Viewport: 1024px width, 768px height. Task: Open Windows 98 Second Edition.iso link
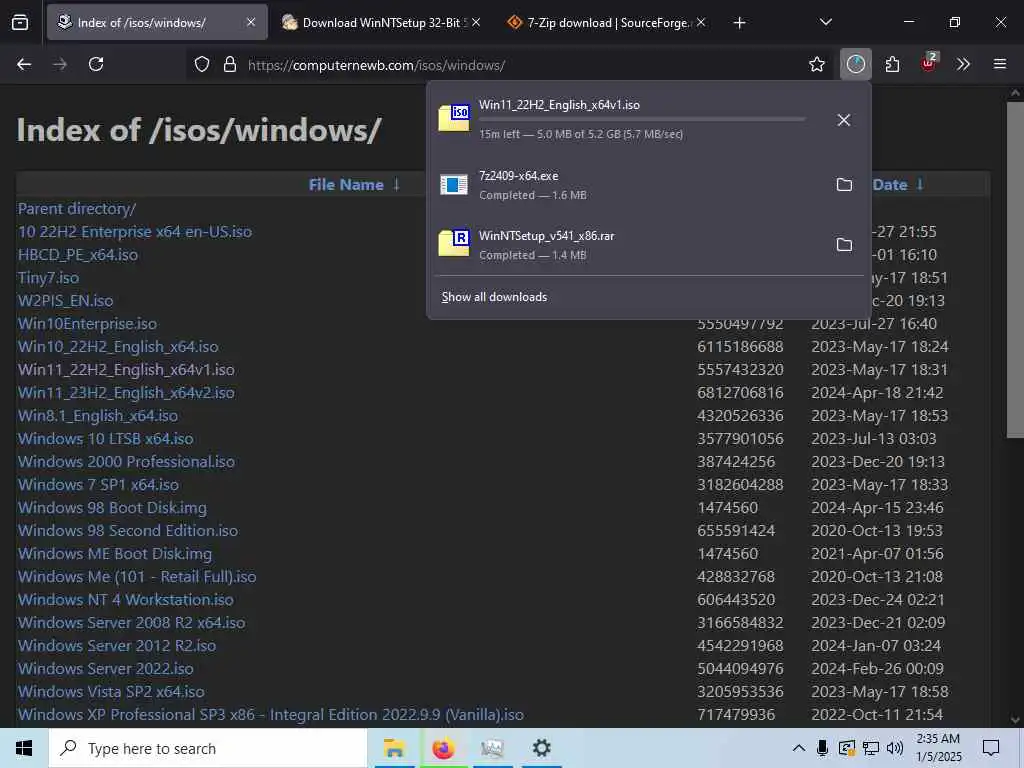coord(128,530)
